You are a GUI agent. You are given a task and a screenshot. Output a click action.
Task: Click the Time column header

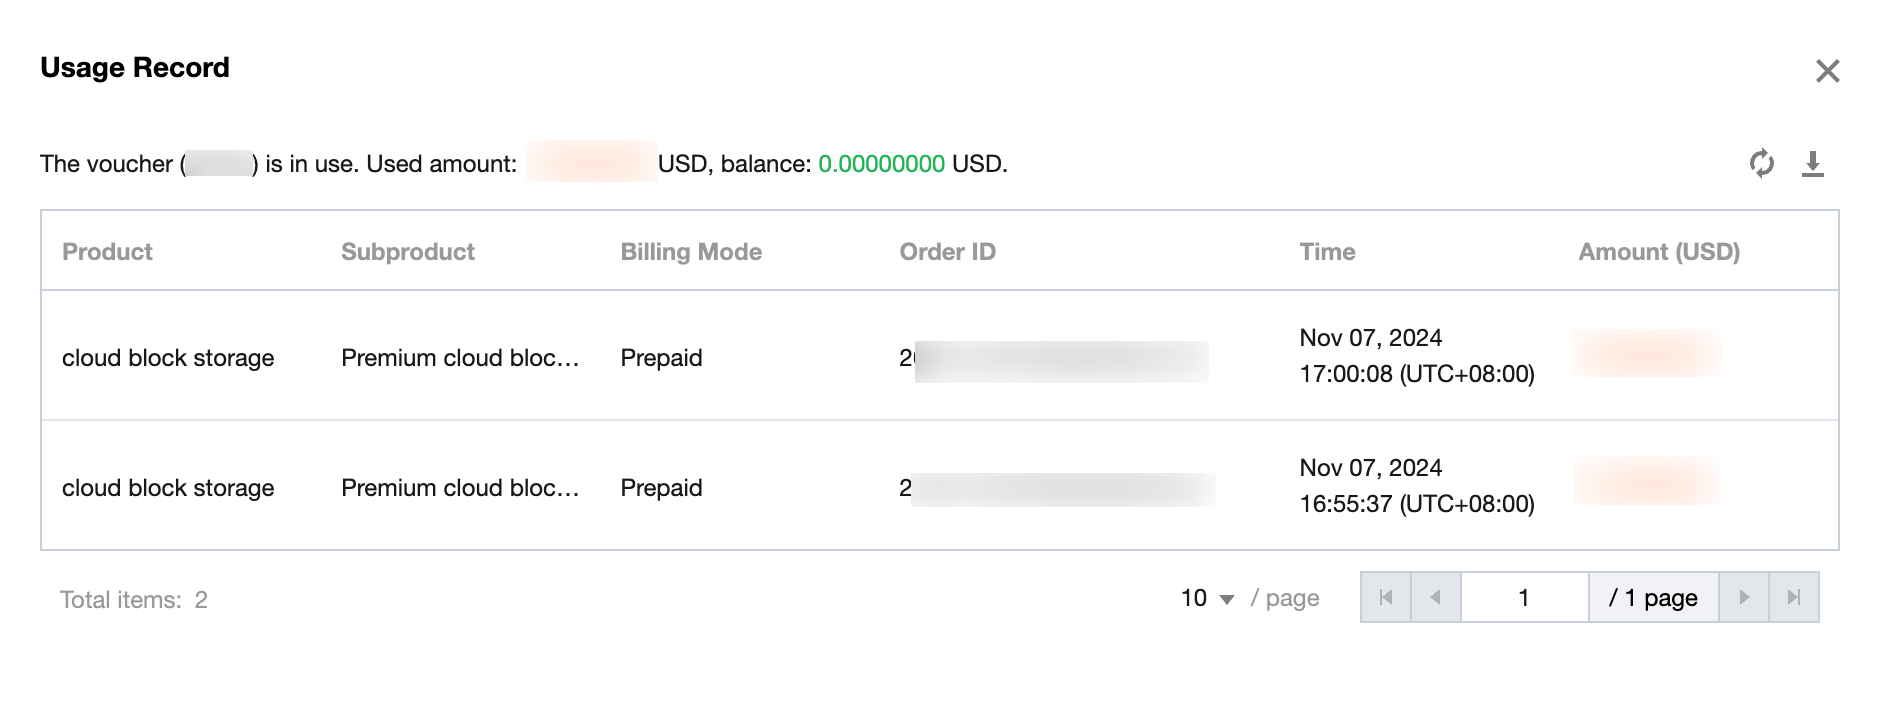tap(1327, 252)
